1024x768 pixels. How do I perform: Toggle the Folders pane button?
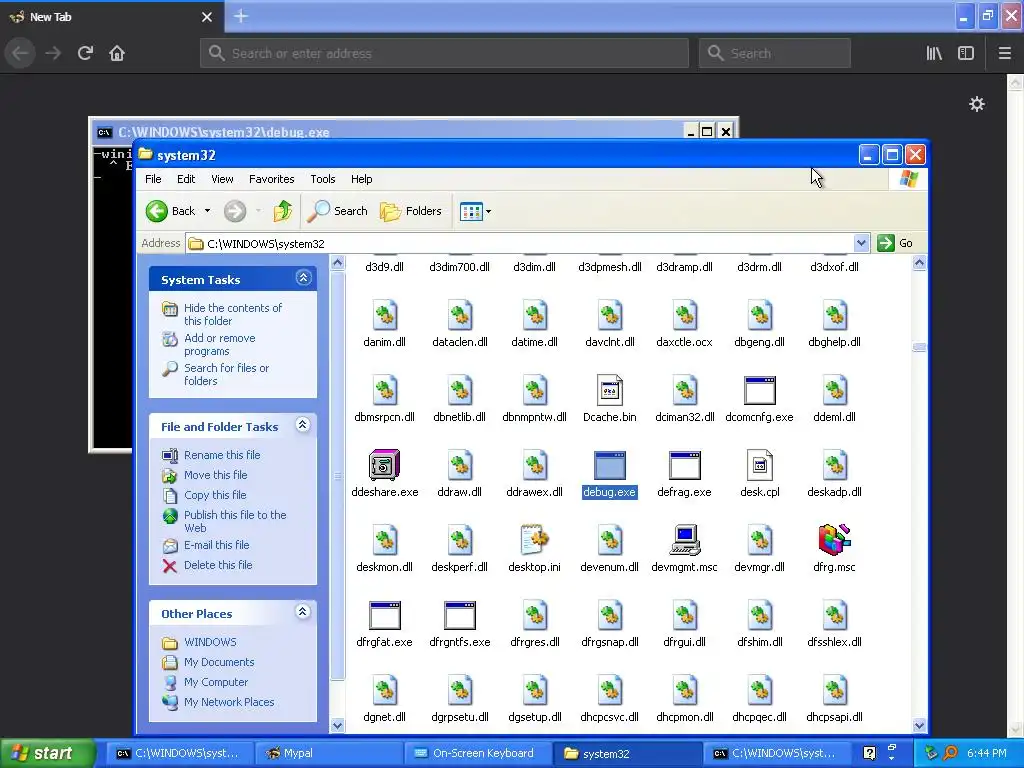(411, 211)
